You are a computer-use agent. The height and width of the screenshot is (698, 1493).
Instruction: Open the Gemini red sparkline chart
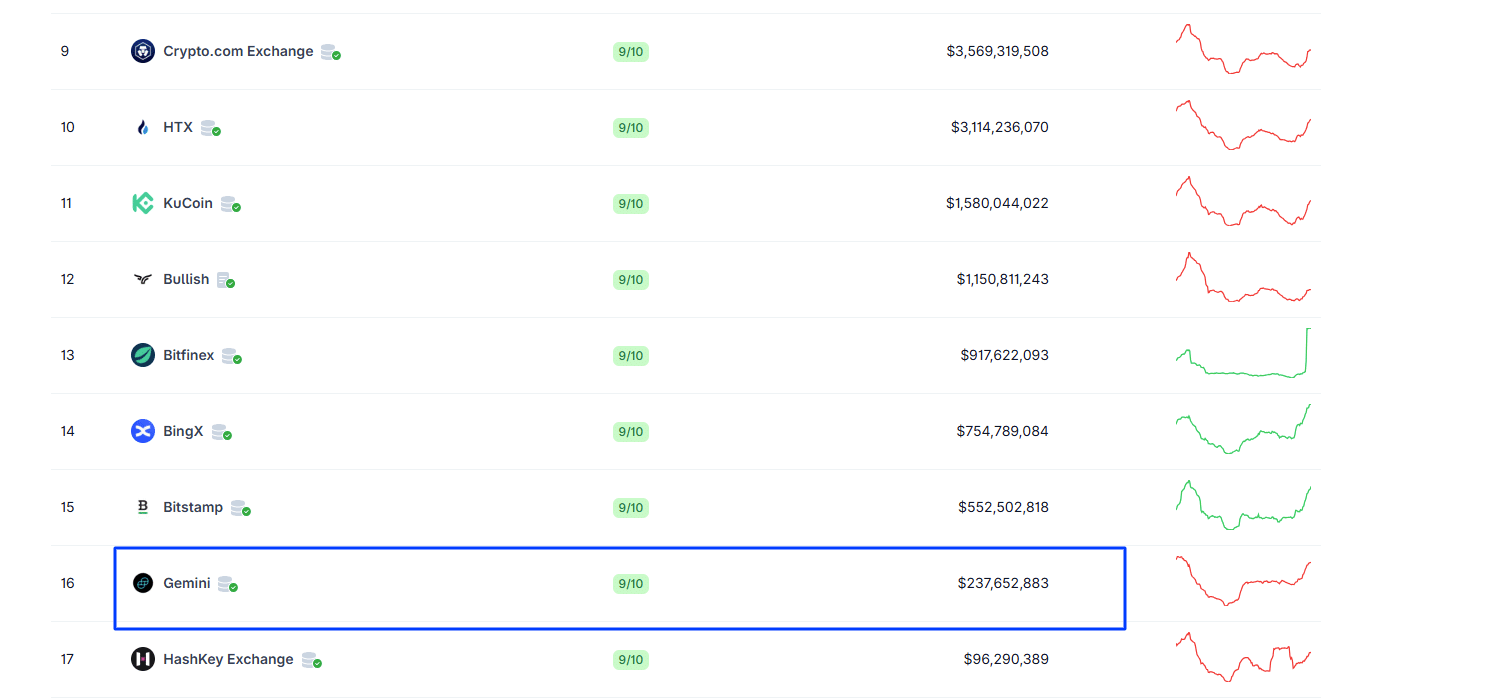1243,581
